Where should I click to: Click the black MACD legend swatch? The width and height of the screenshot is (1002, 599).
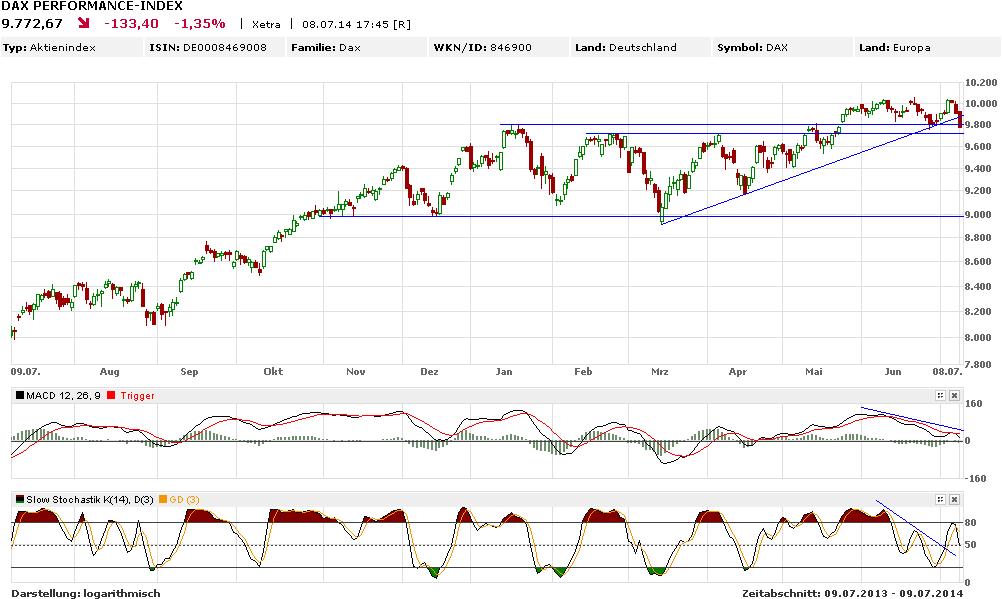point(20,396)
